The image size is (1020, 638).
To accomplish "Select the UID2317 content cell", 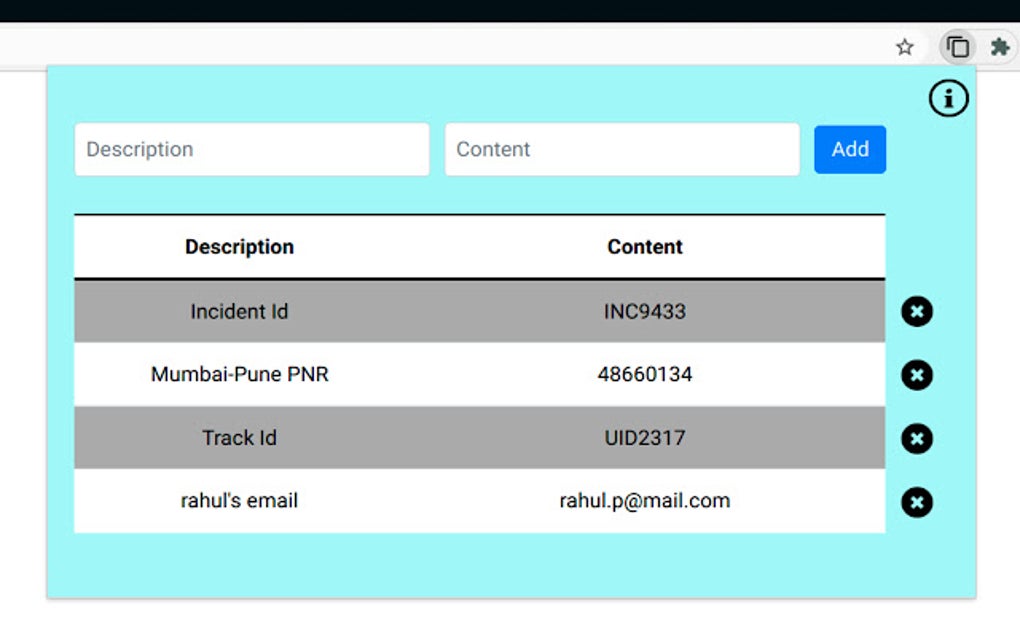I will point(645,438).
